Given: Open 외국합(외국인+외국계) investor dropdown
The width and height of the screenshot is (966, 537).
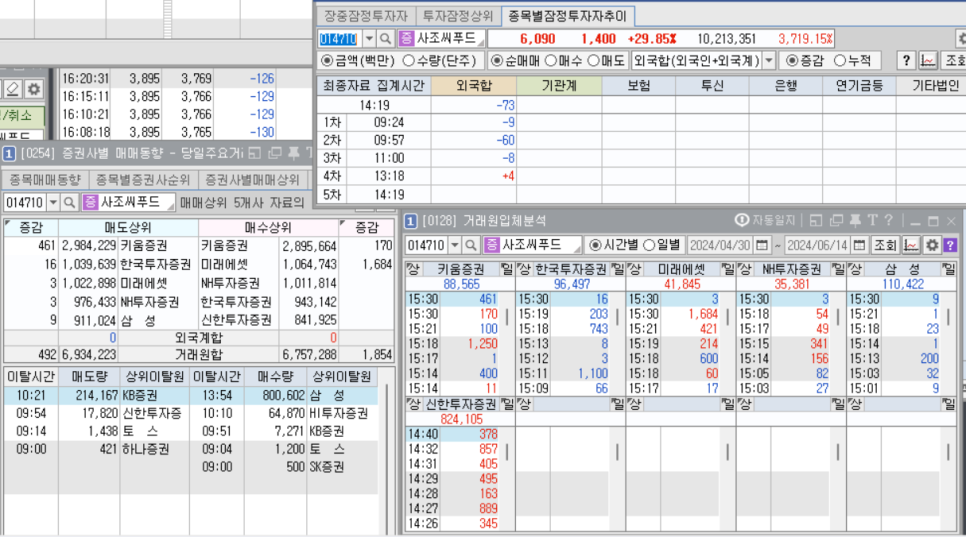Looking at the screenshot, I should coord(769,60).
